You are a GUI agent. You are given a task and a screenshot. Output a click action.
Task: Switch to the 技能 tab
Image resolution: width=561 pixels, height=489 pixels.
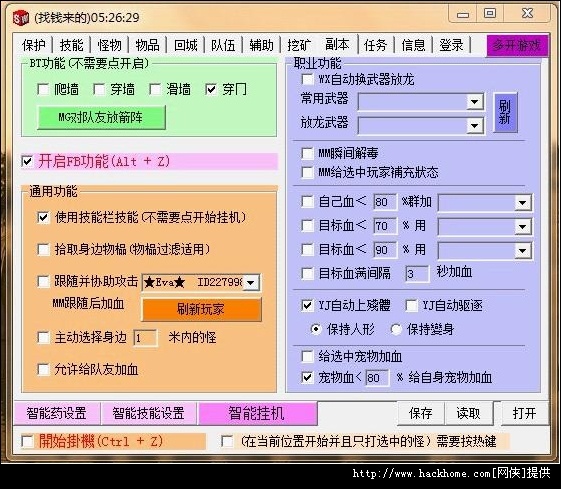(71, 45)
